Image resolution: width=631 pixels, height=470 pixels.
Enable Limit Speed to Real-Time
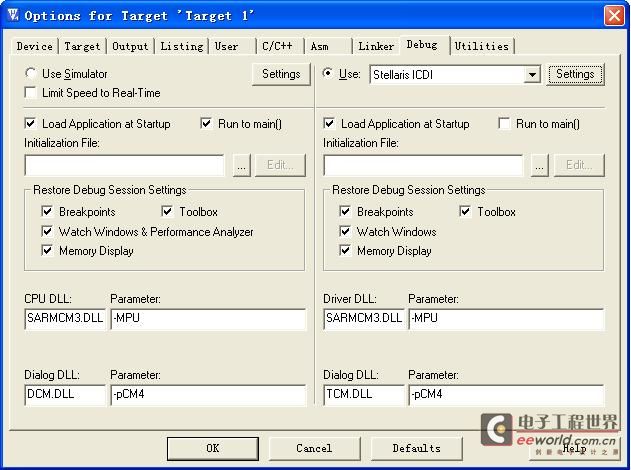pyautogui.click(x=31, y=93)
